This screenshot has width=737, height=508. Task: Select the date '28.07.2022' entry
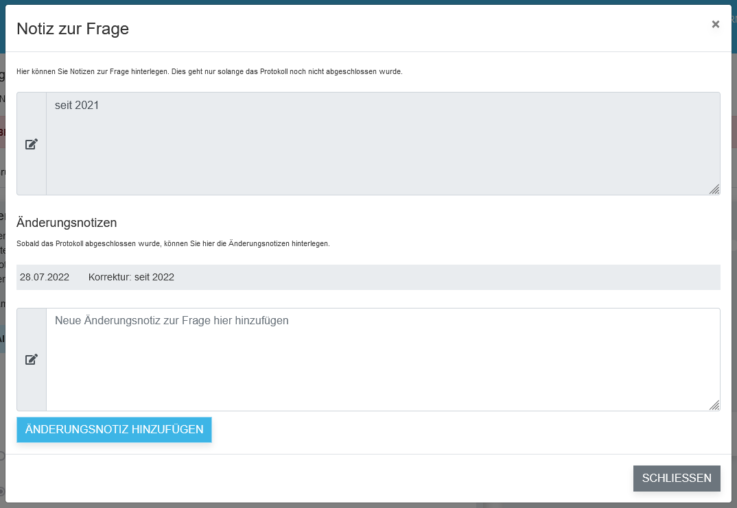click(44, 277)
